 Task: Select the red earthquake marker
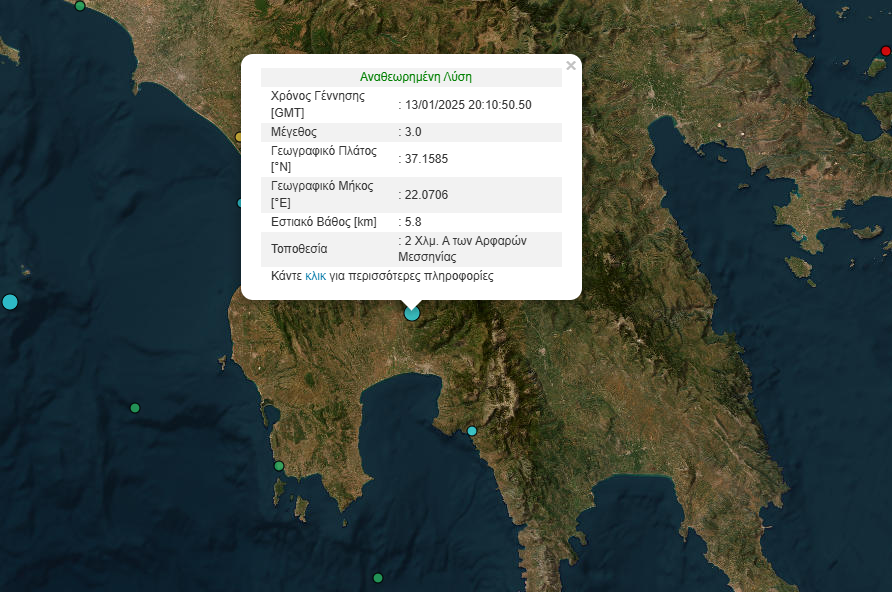point(885,50)
